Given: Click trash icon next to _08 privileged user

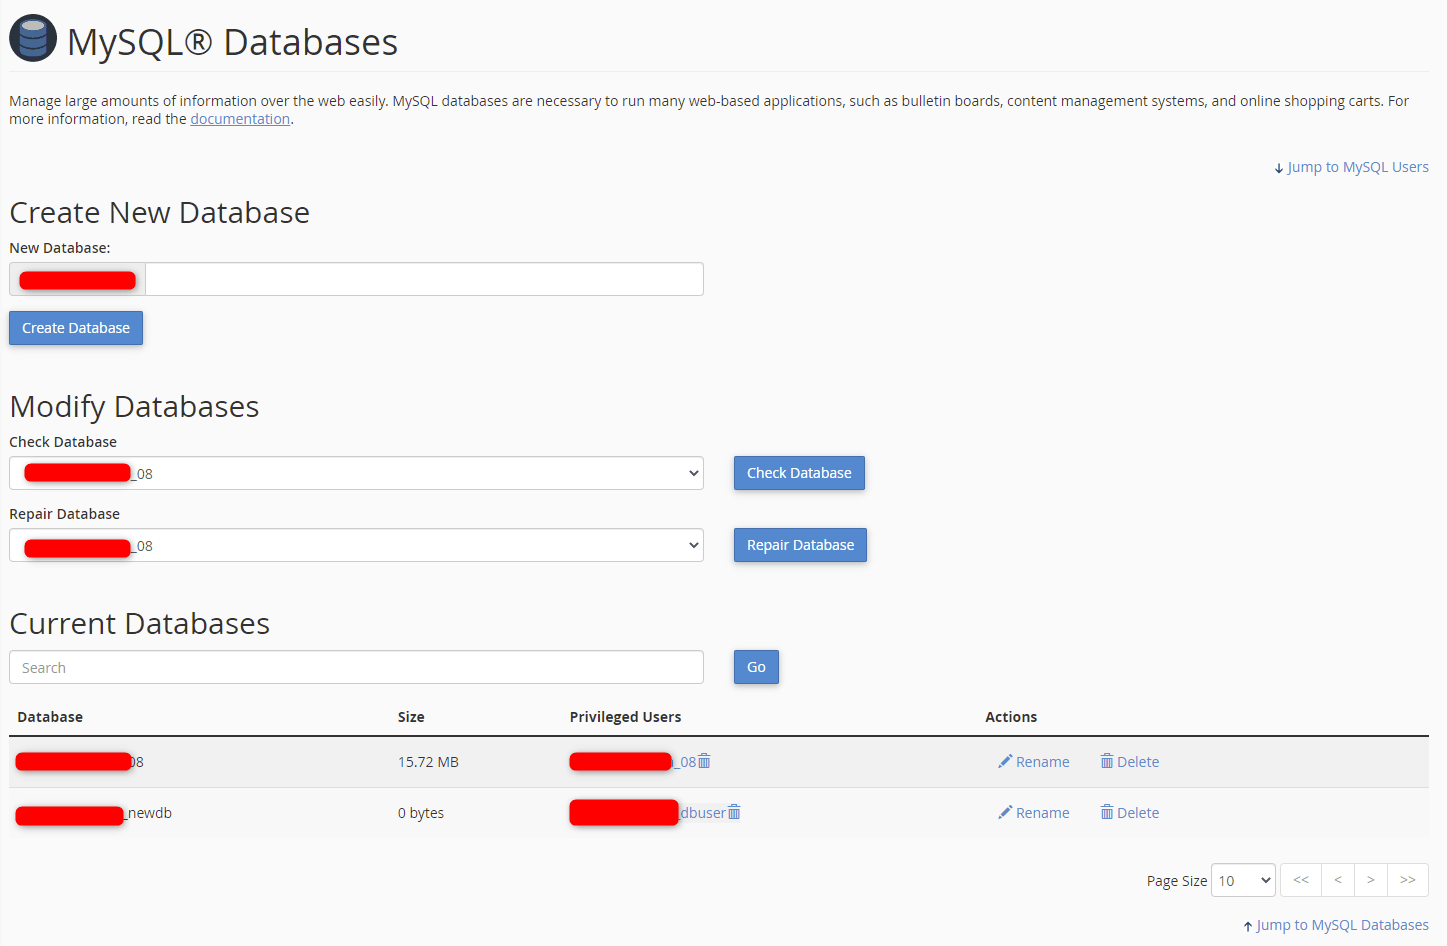Looking at the screenshot, I should (x=704, y=761).
